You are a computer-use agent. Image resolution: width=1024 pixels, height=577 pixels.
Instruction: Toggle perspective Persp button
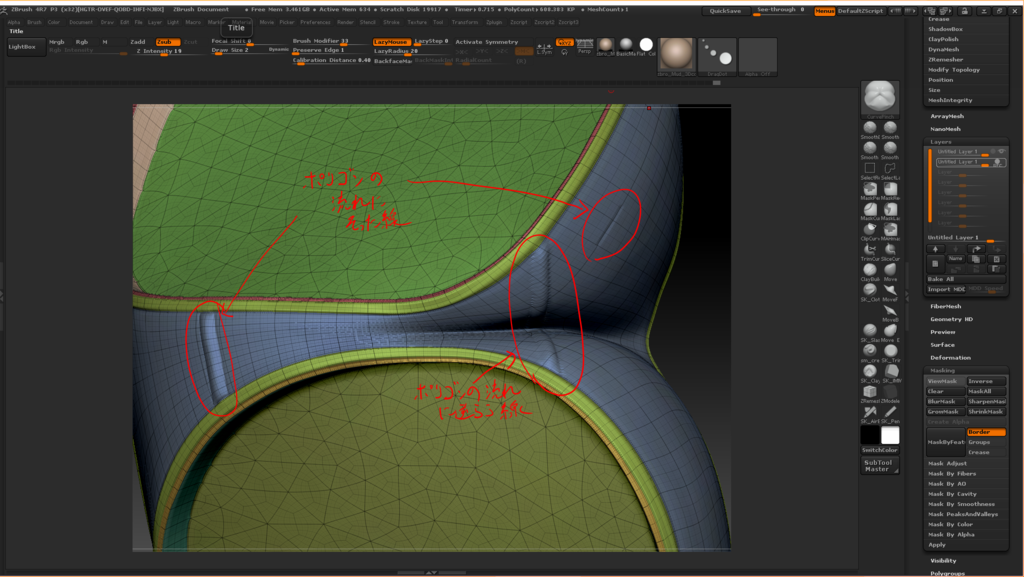584,46
